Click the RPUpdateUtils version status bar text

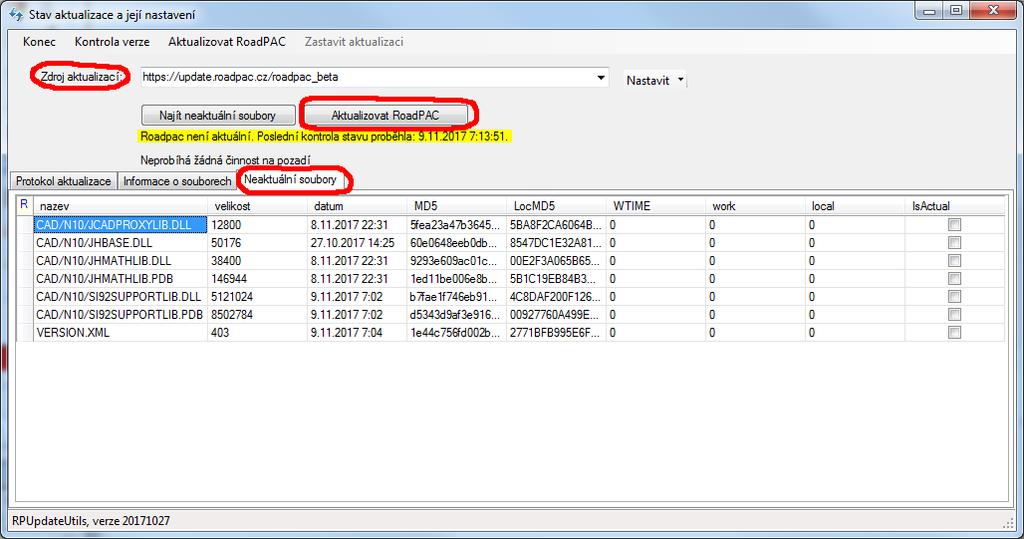point(91,521)
